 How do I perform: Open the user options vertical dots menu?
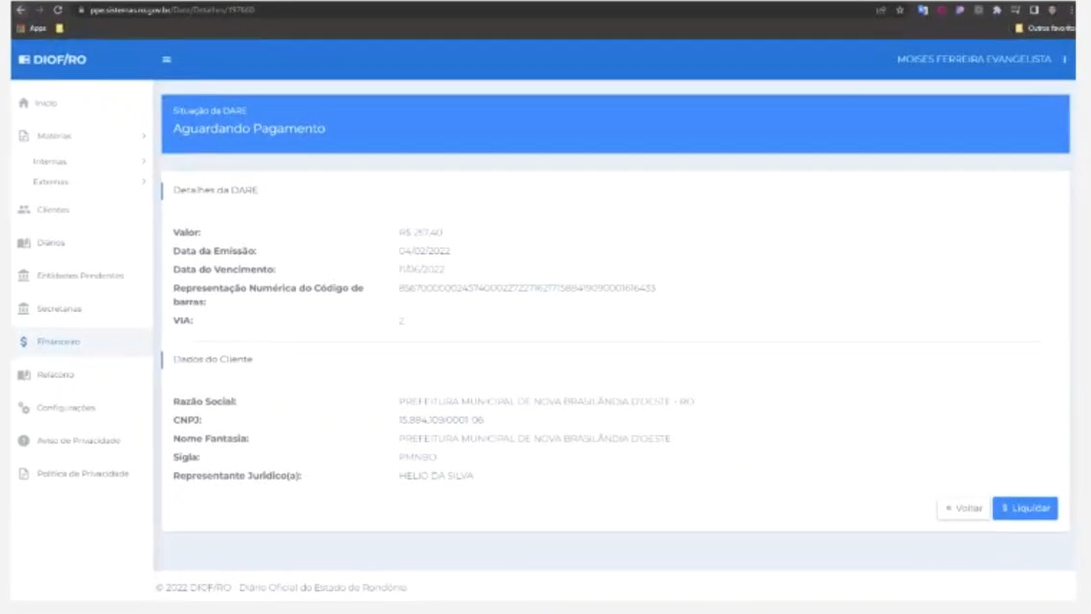coord(1065,60)
